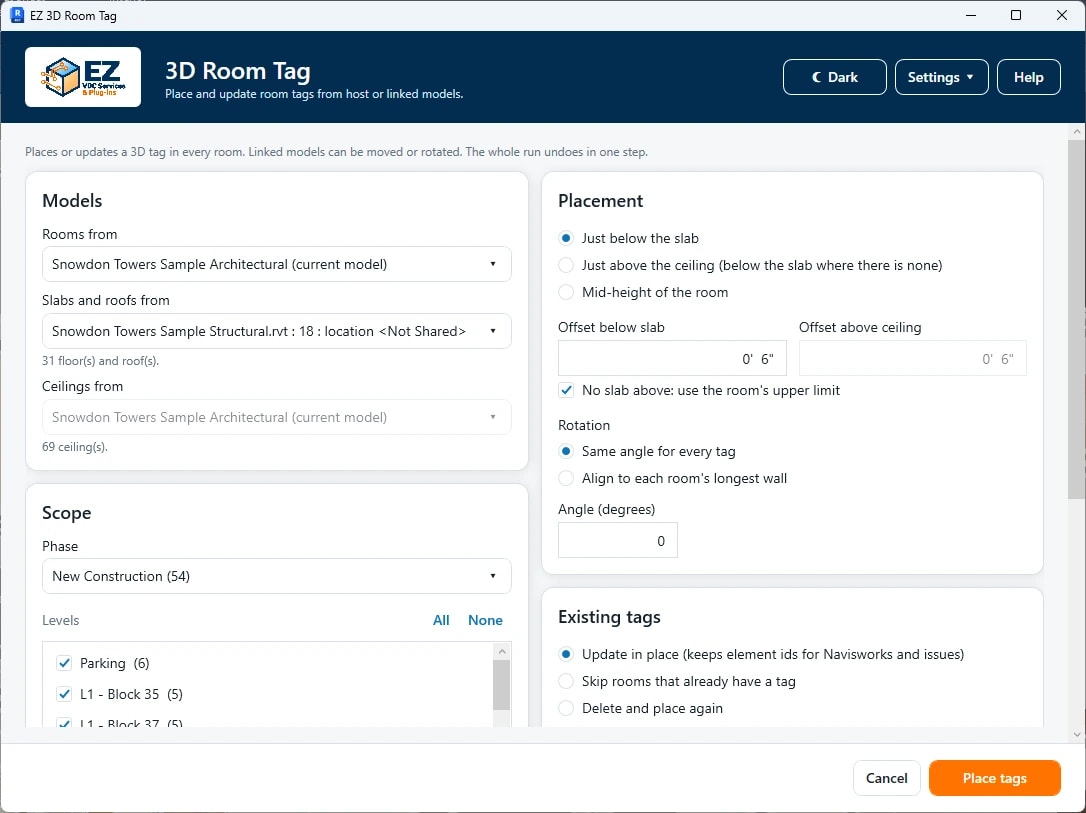Open the Settings dropdown menu
1086x813 pixels.
point(941,77)
